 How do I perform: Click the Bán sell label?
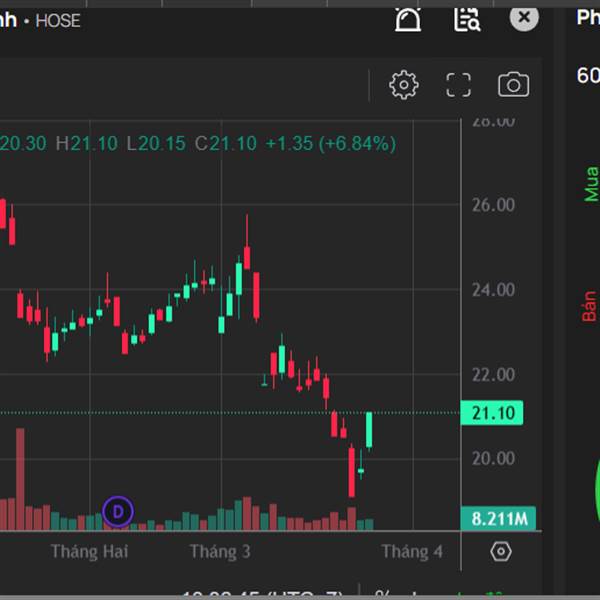coord(590,306)
